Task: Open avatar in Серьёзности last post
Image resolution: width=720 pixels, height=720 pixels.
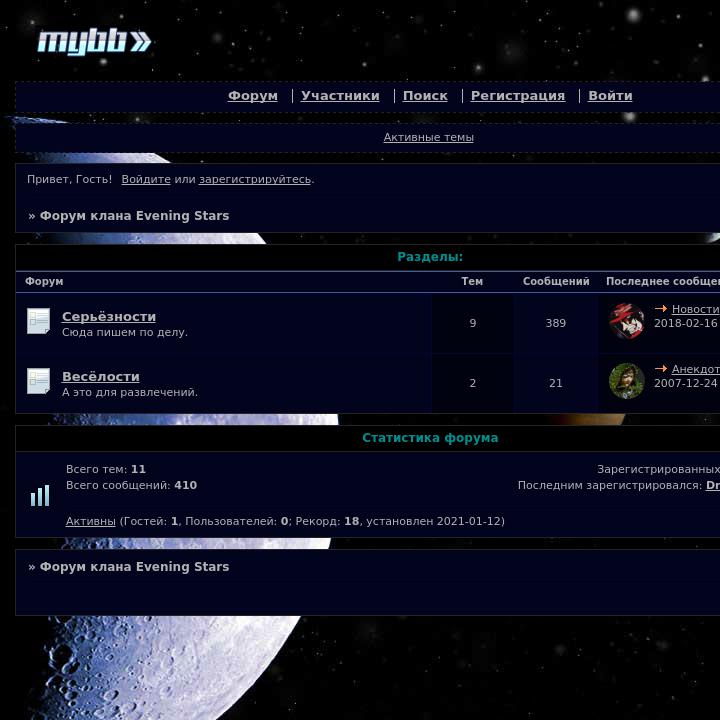Action: (x=626, y=321)
